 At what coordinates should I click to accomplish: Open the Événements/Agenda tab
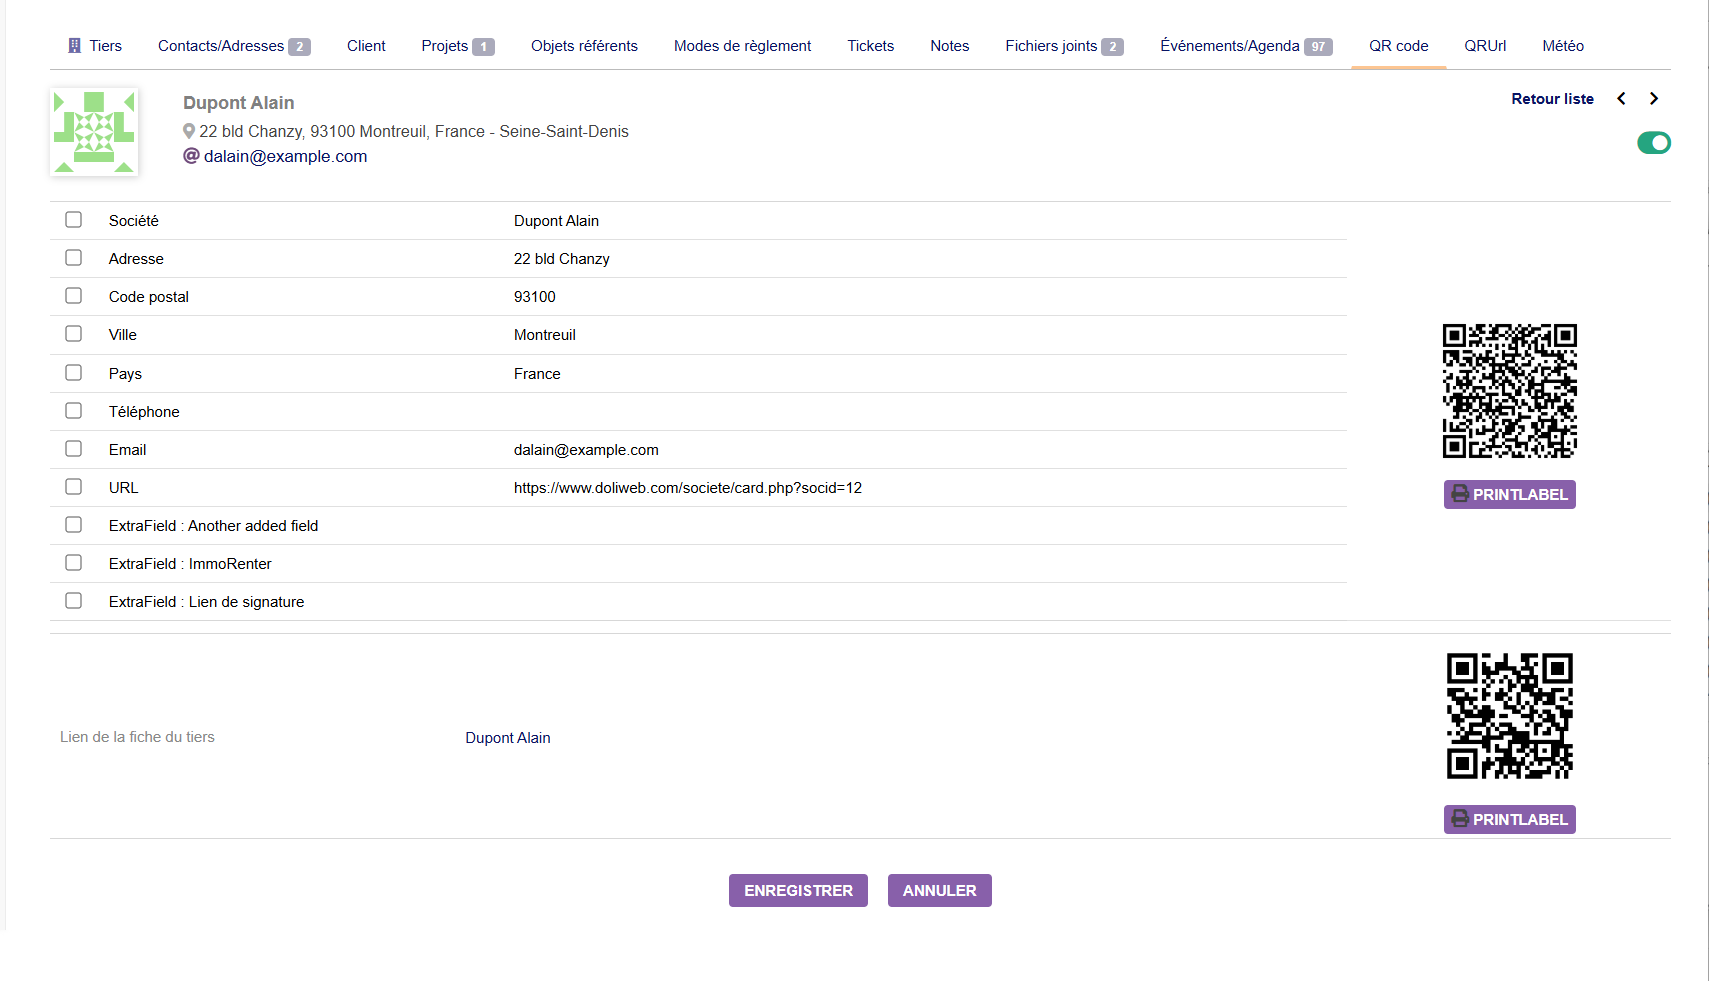click(x=1247, y=46)
